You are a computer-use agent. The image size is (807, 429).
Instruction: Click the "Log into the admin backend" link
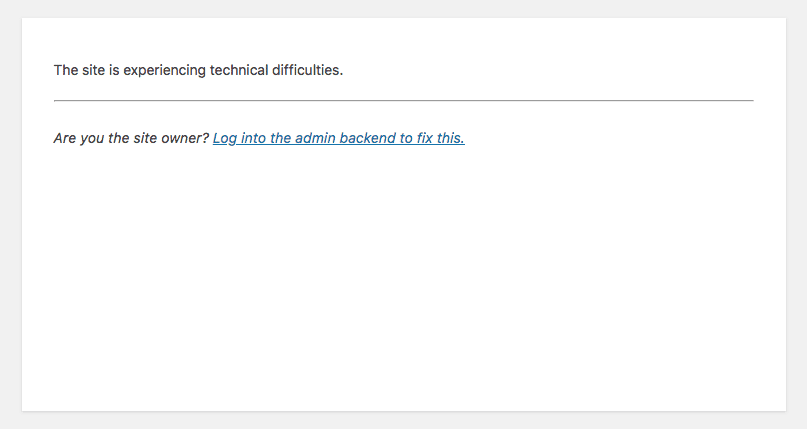click(338, 138)
